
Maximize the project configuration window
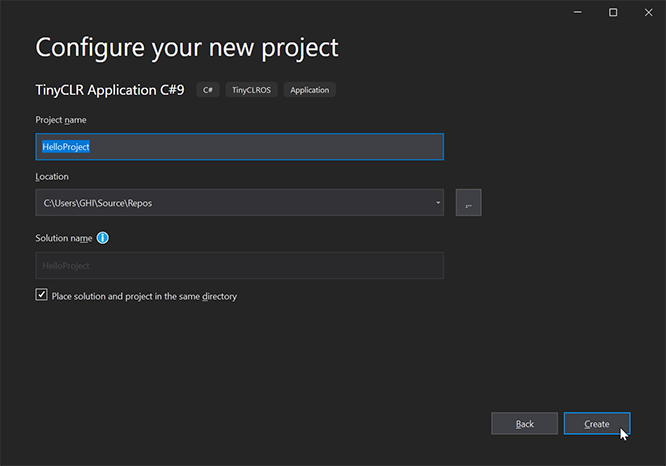pos(613,12)
